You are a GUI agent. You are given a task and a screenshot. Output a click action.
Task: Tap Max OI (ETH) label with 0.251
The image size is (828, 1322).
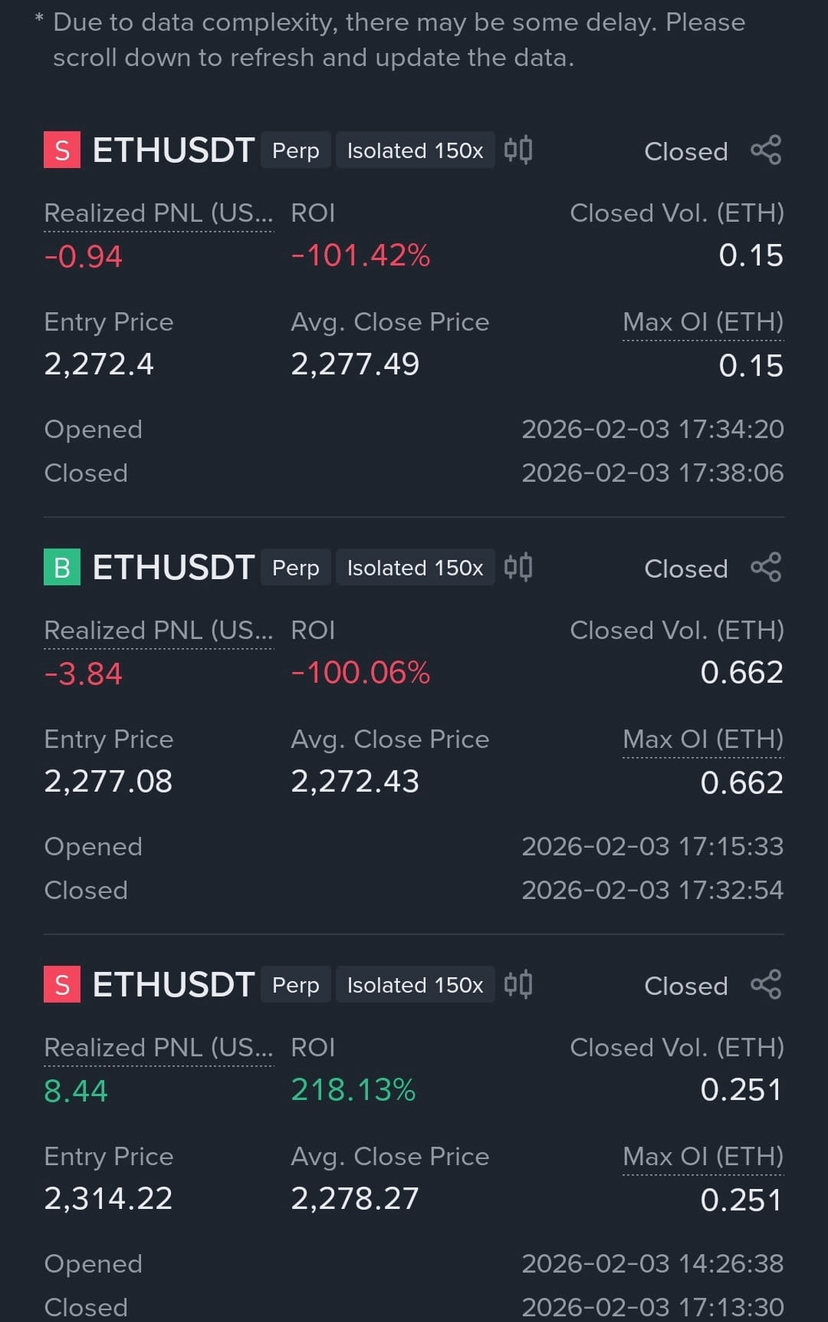(703, 1156)
